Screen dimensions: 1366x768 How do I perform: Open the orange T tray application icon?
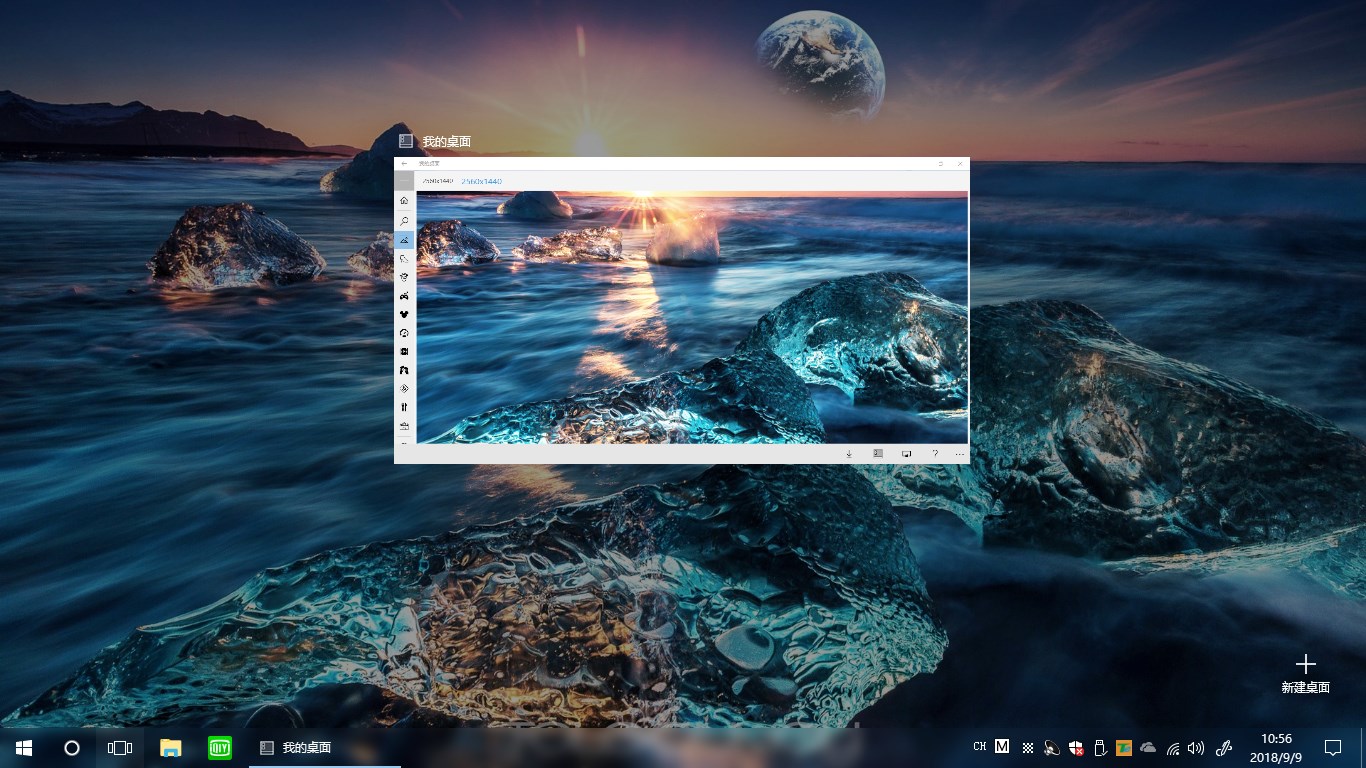[1124, 747]
